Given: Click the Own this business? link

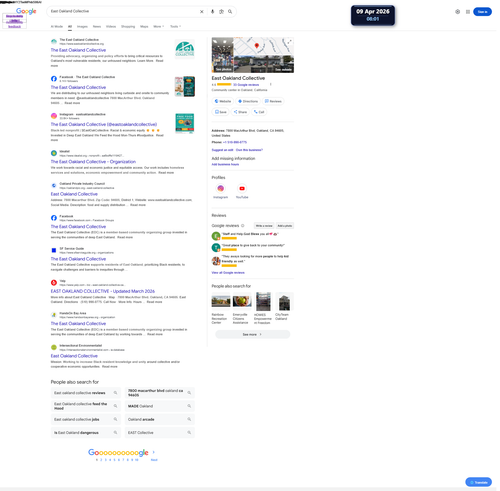Looking at the screenshot, I should pyautogui.click(x=249, y=150).
